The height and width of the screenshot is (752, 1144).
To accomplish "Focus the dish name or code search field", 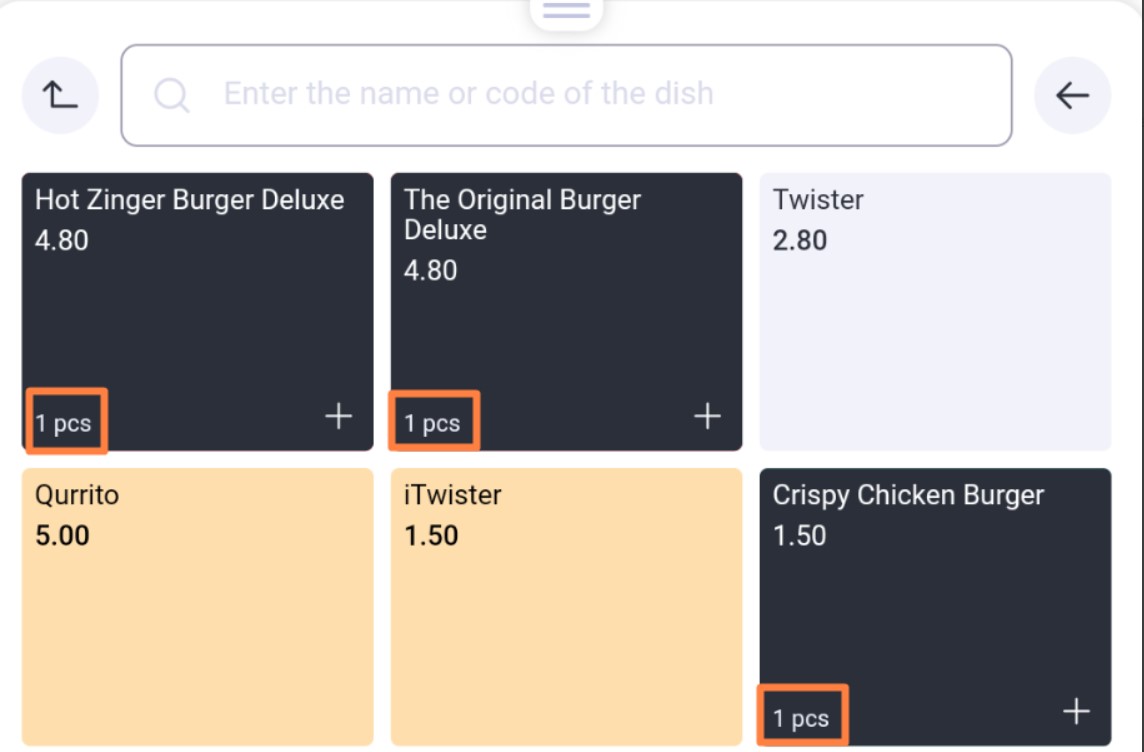I will pos(566,95).
